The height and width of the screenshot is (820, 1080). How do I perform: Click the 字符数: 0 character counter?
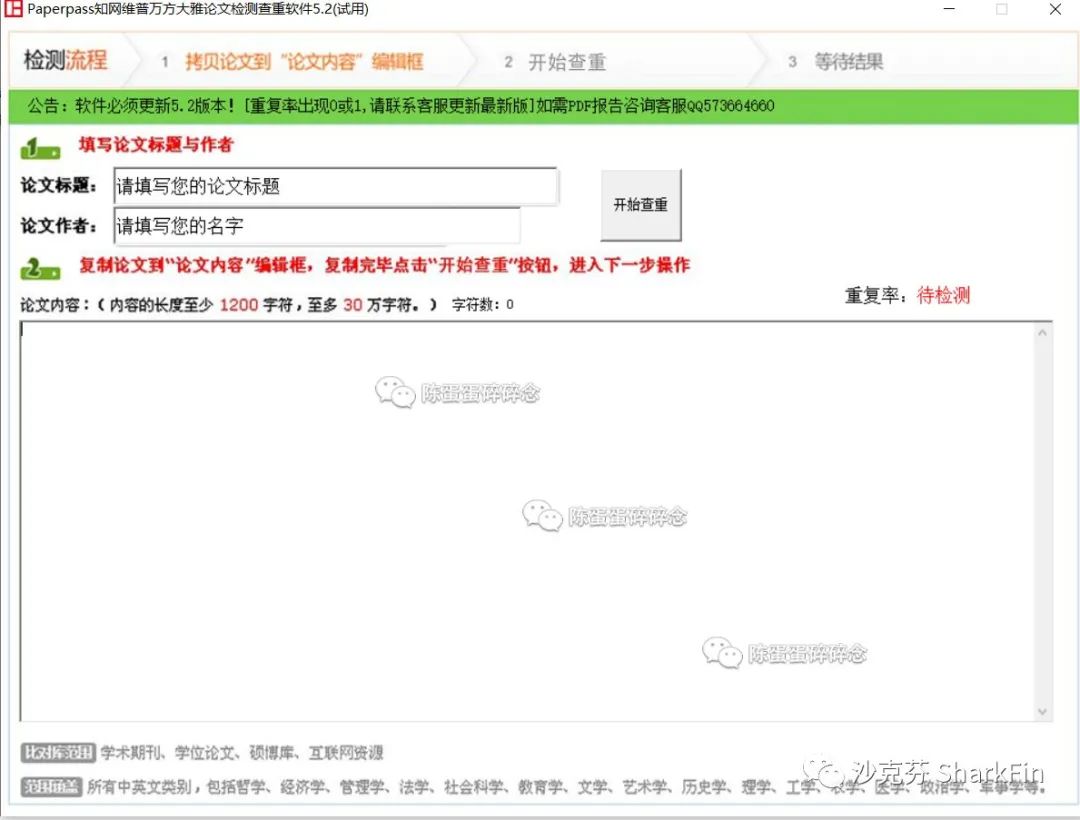(x=482, y=304)
